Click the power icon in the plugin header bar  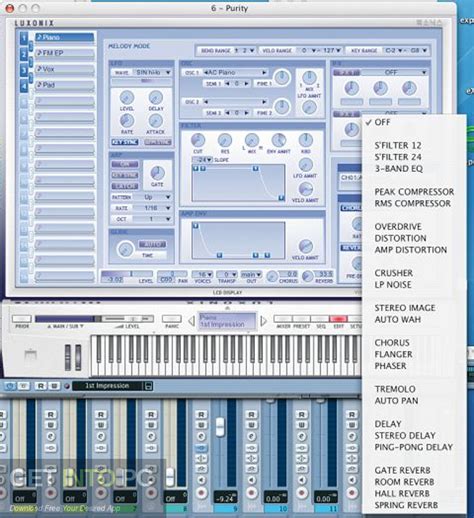pyautogui.click(x=10, y=386)
